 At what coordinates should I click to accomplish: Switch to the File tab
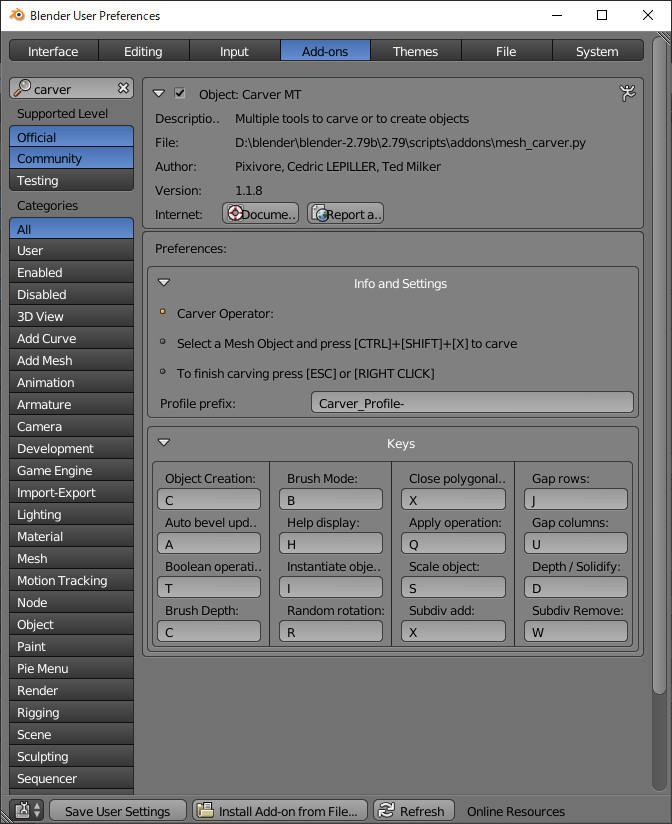[x=506, y=51]
